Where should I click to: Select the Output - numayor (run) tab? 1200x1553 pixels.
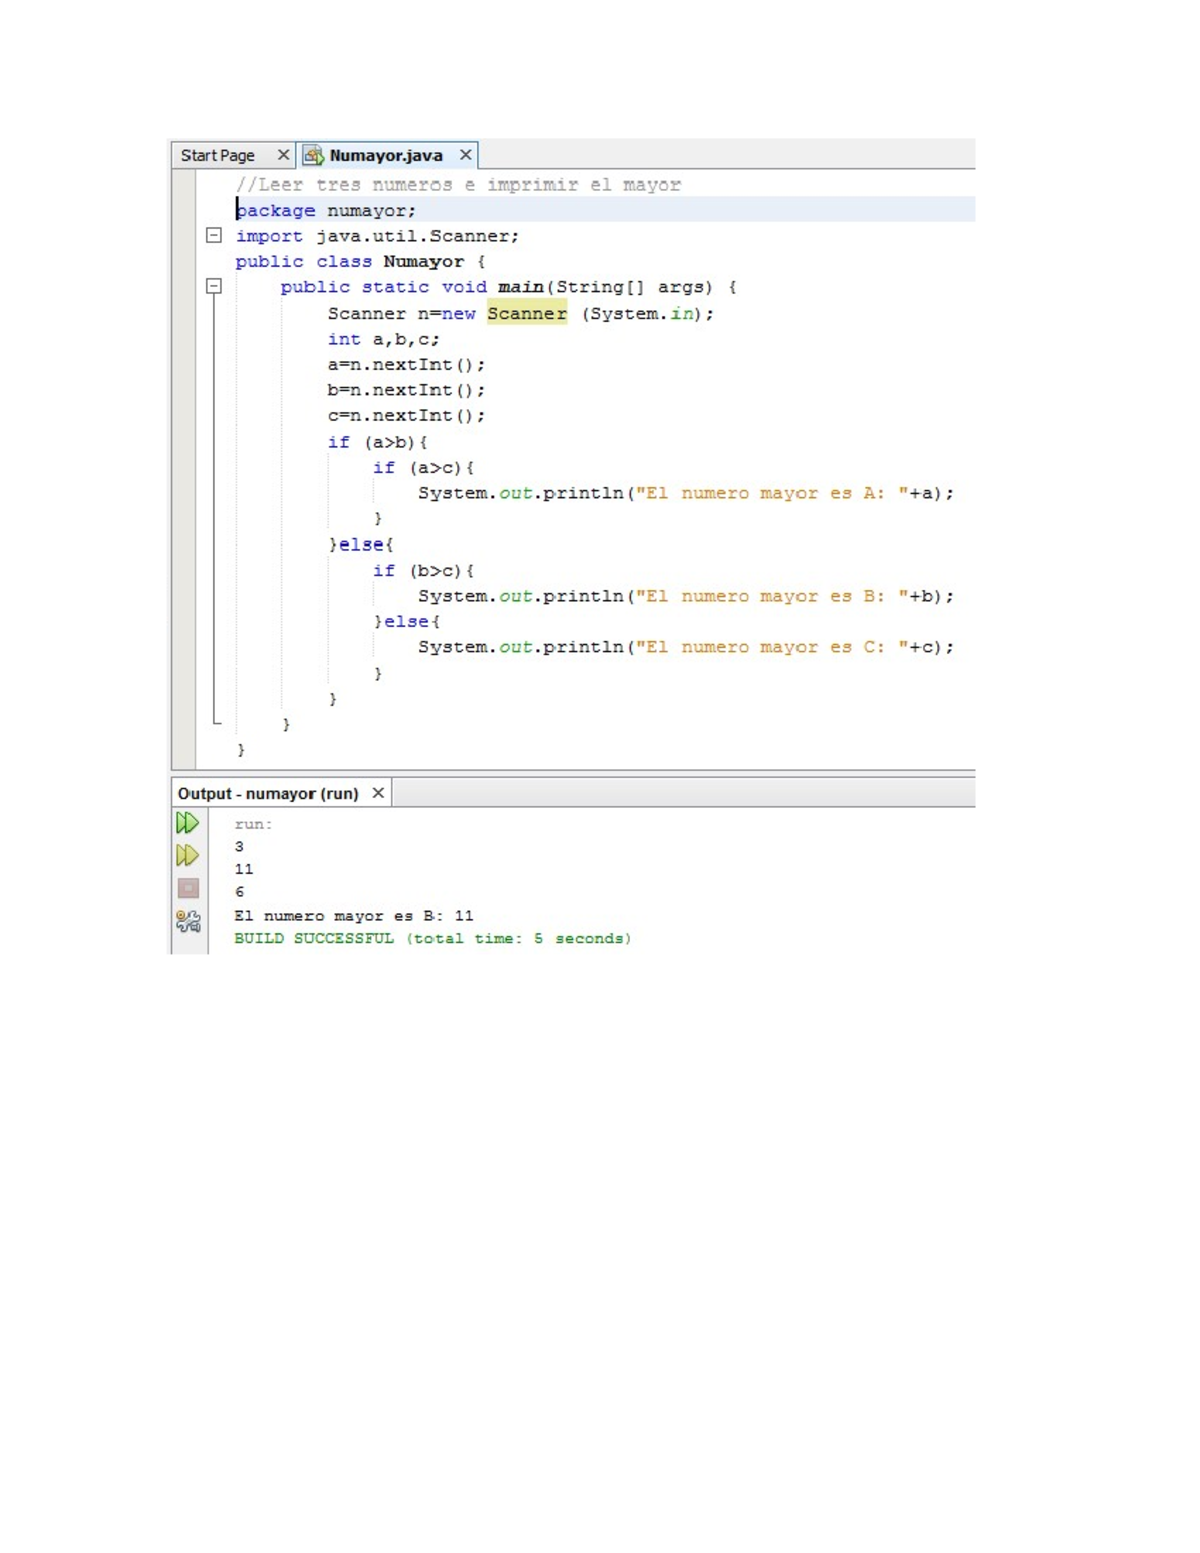pos(268,793)
